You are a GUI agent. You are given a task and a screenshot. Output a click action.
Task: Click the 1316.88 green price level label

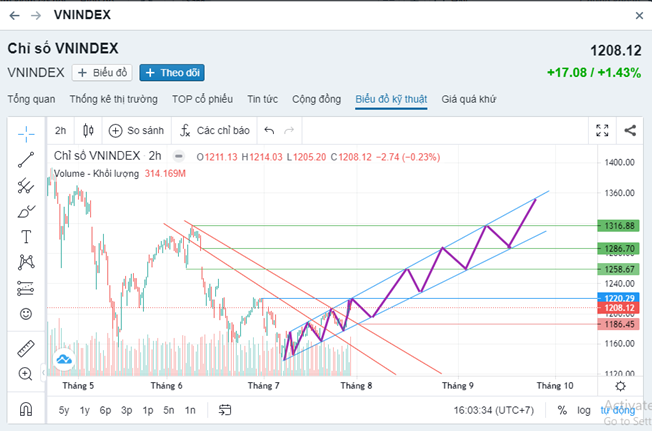click(x=615, y=225)
